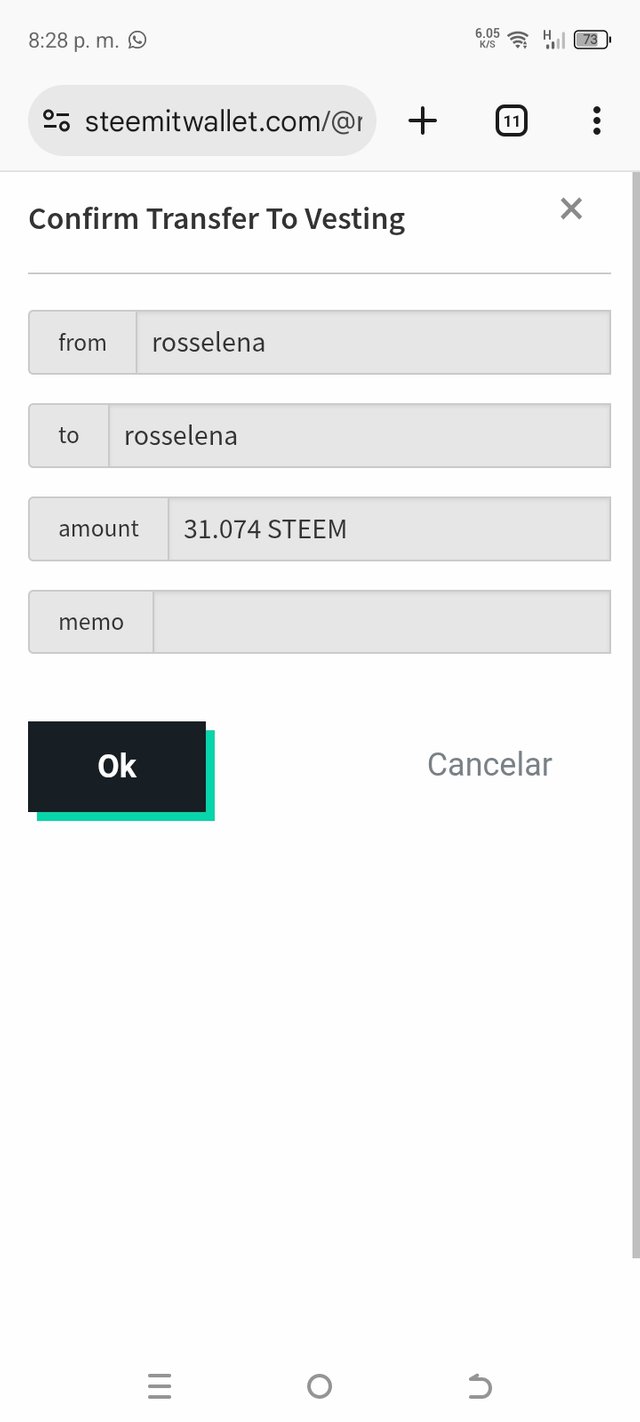Click the amount field showing 31.074 STEEM

[x=389, y=528]
